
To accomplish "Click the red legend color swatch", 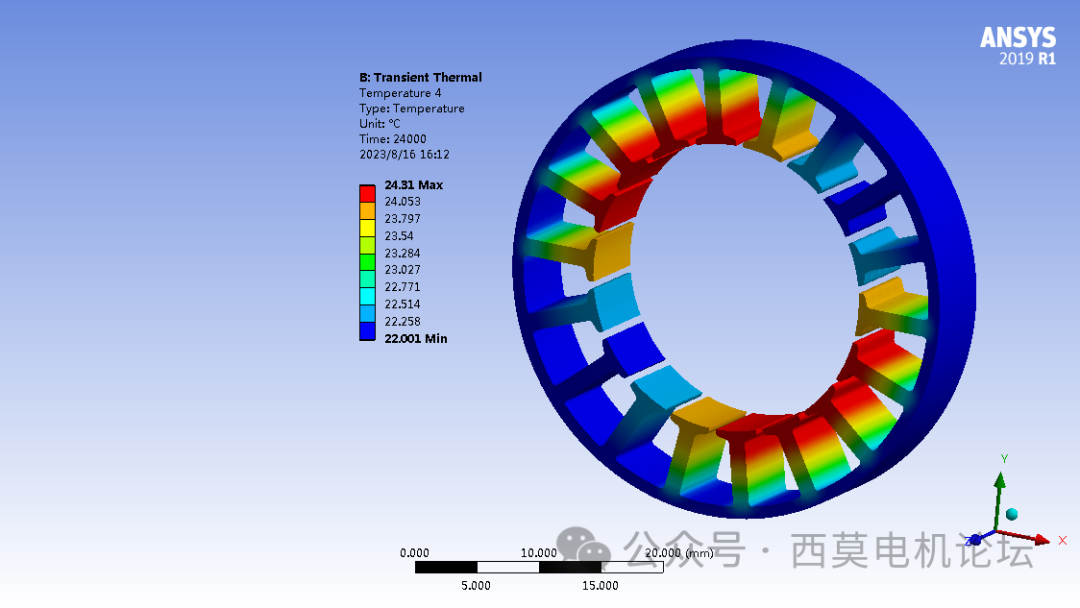I will [x=367, y=193].
